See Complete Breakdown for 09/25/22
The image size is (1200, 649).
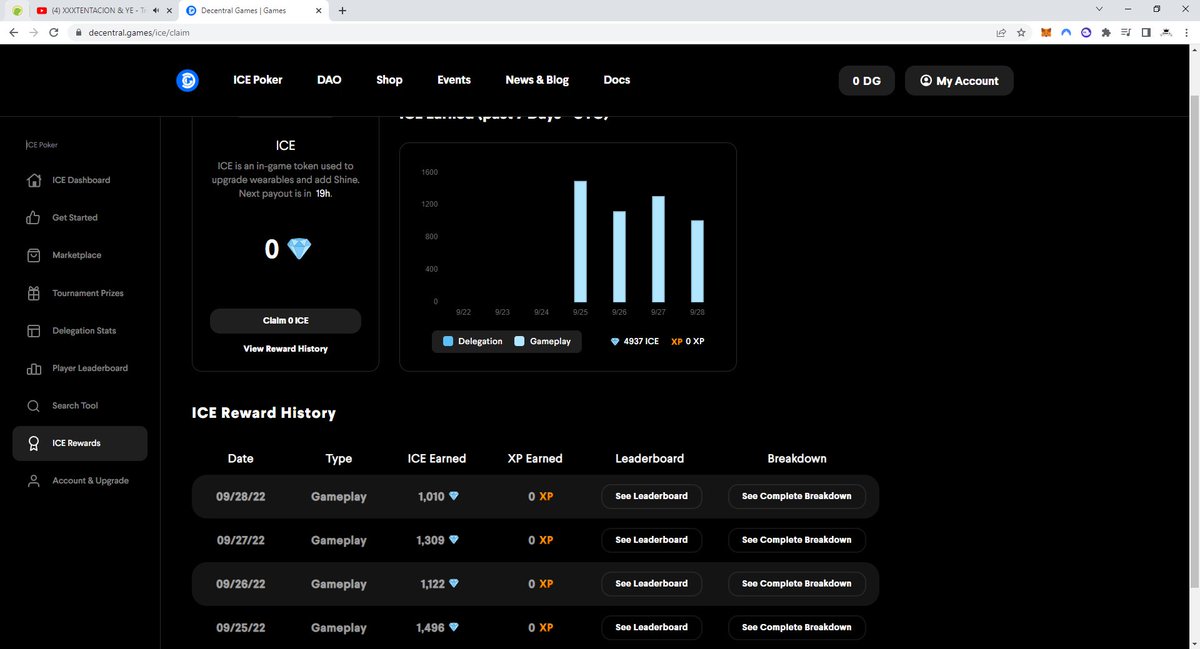tap(797, 627)
